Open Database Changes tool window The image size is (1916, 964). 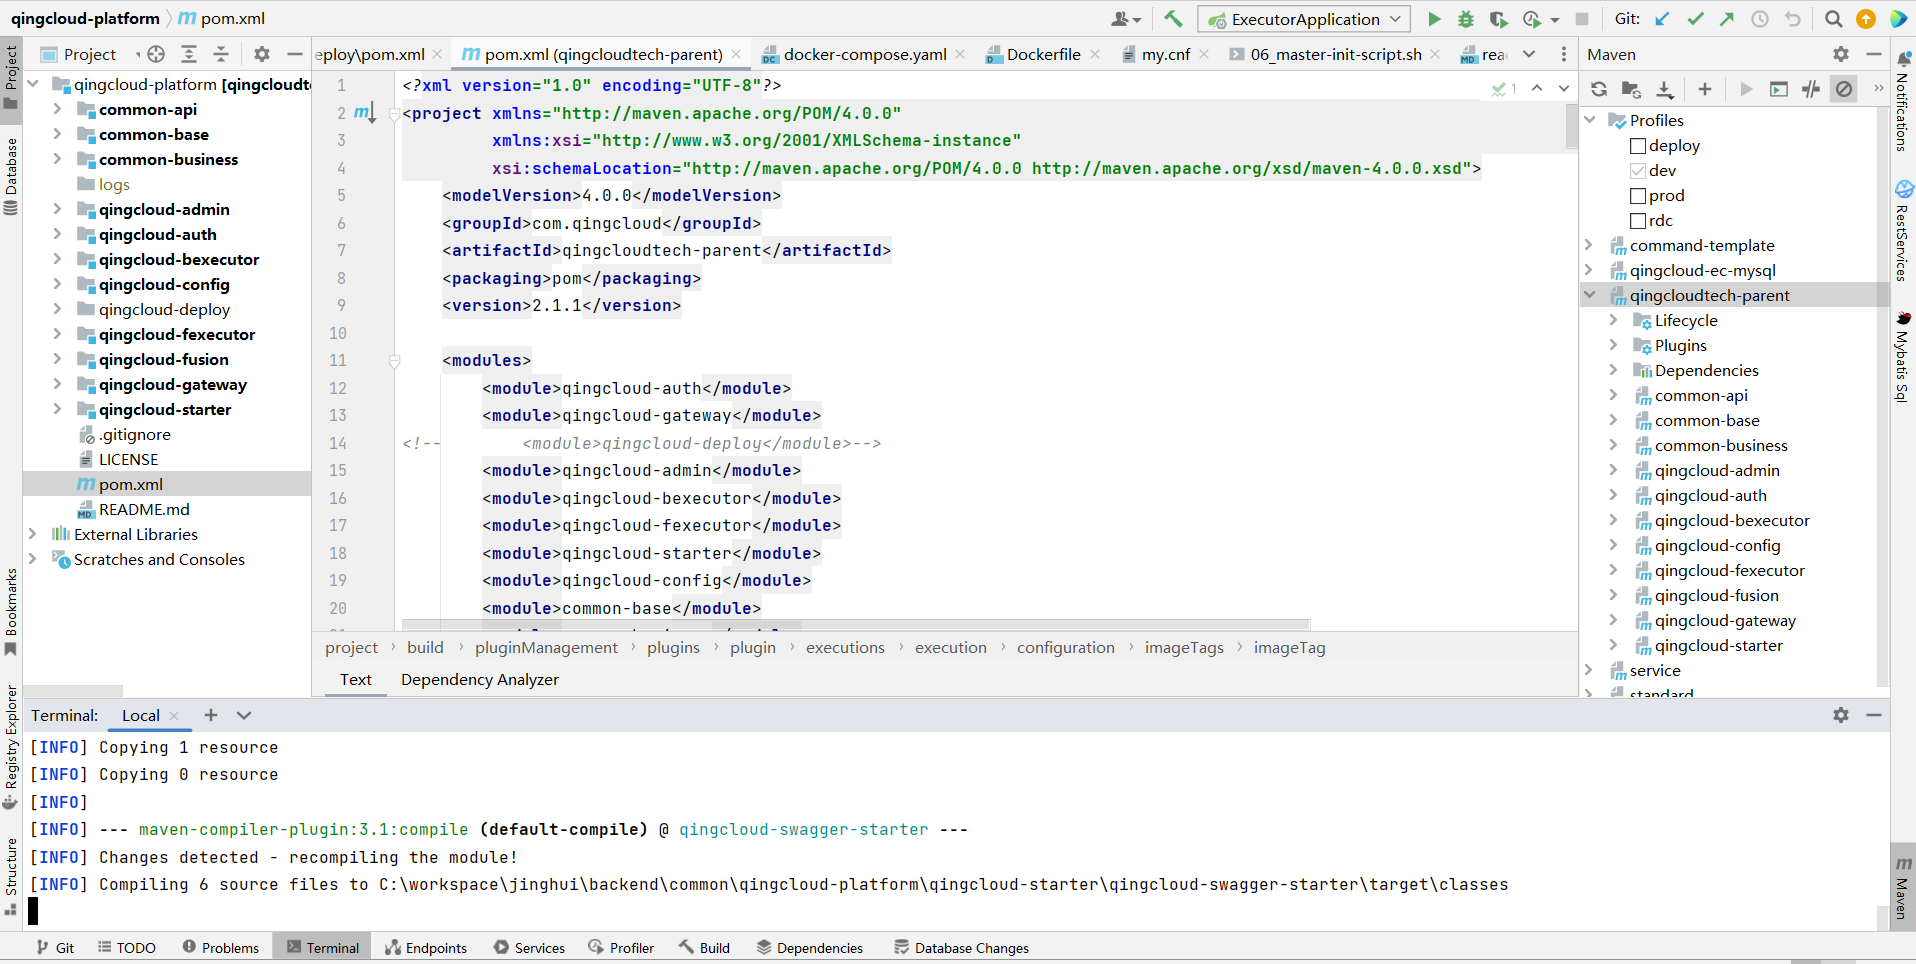pyautogui.click(x=961, y=948)
